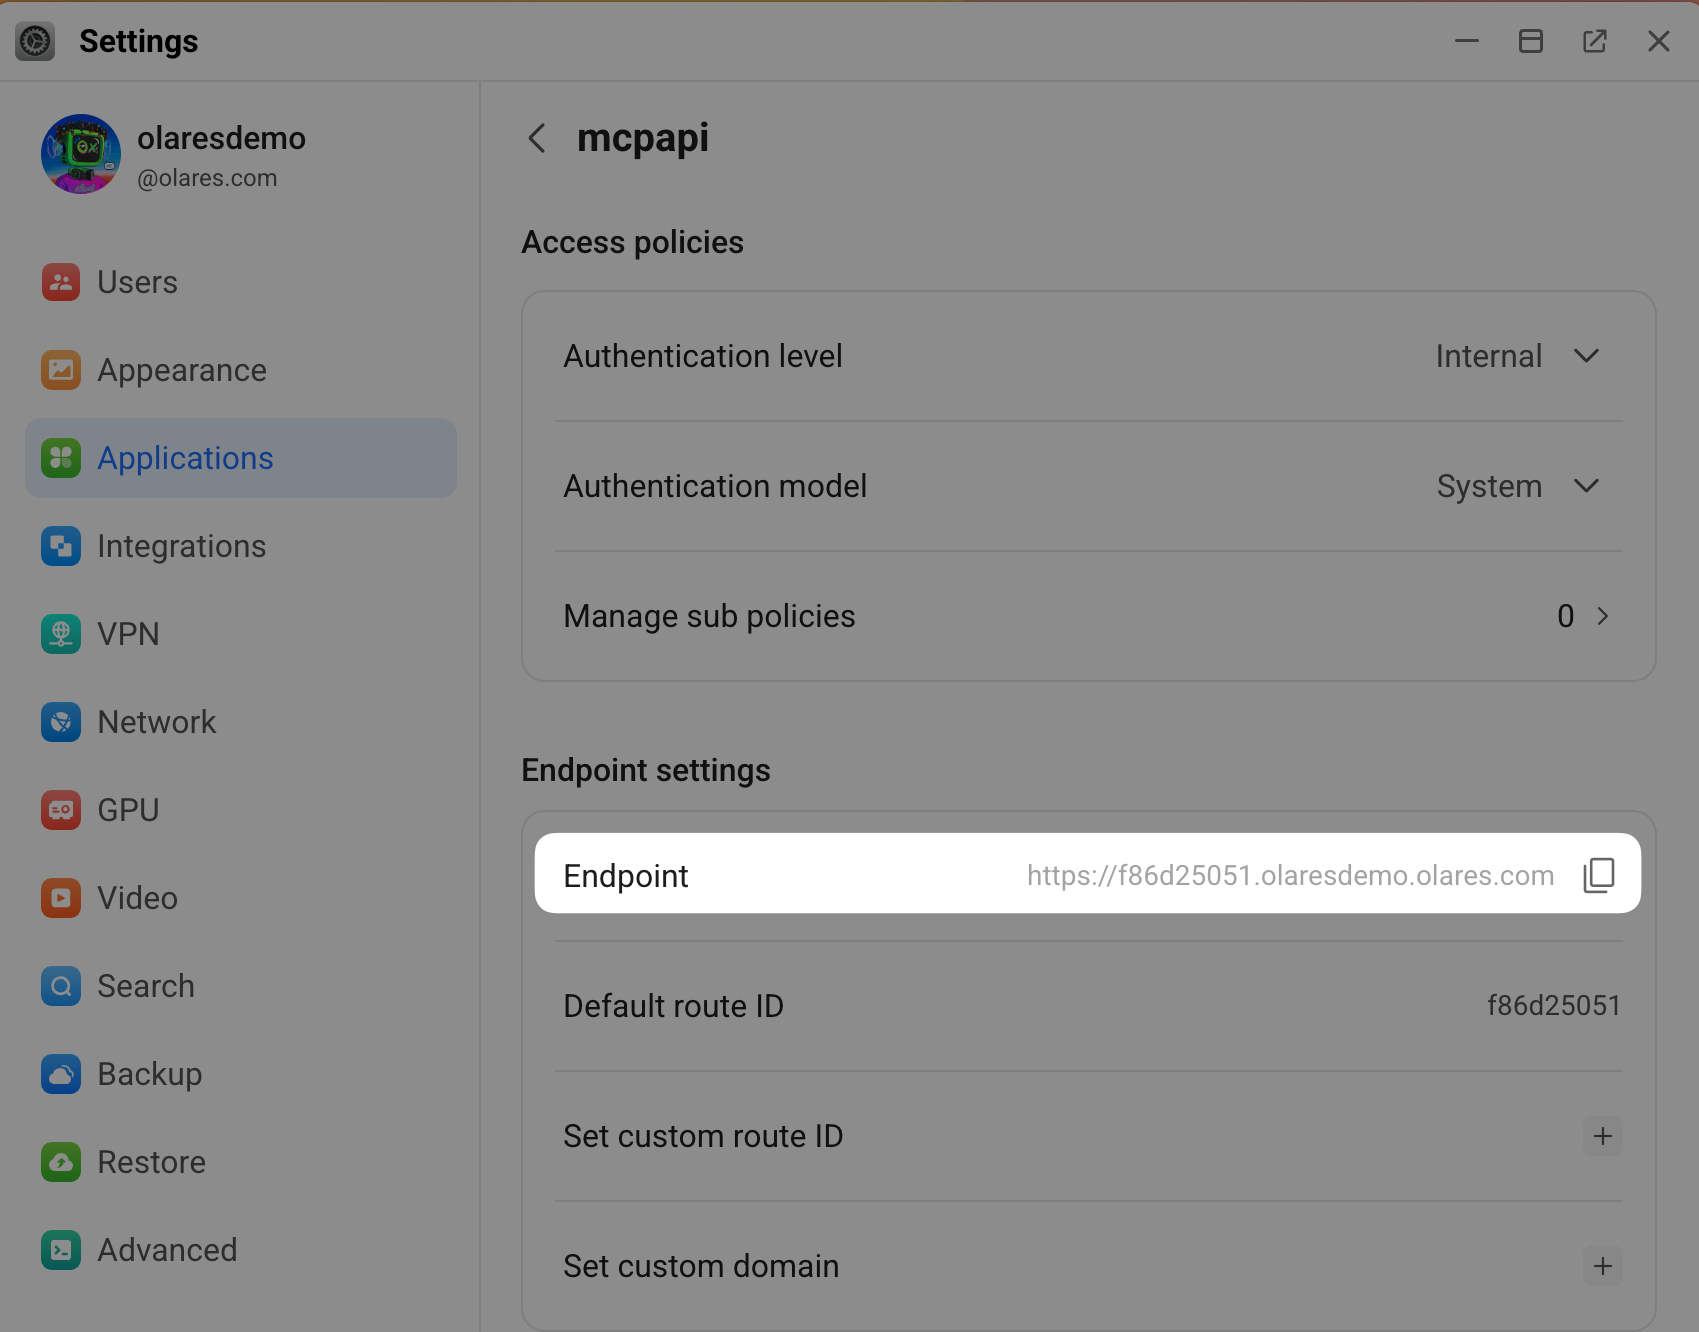Select the GPU section icon

[61, 810]
